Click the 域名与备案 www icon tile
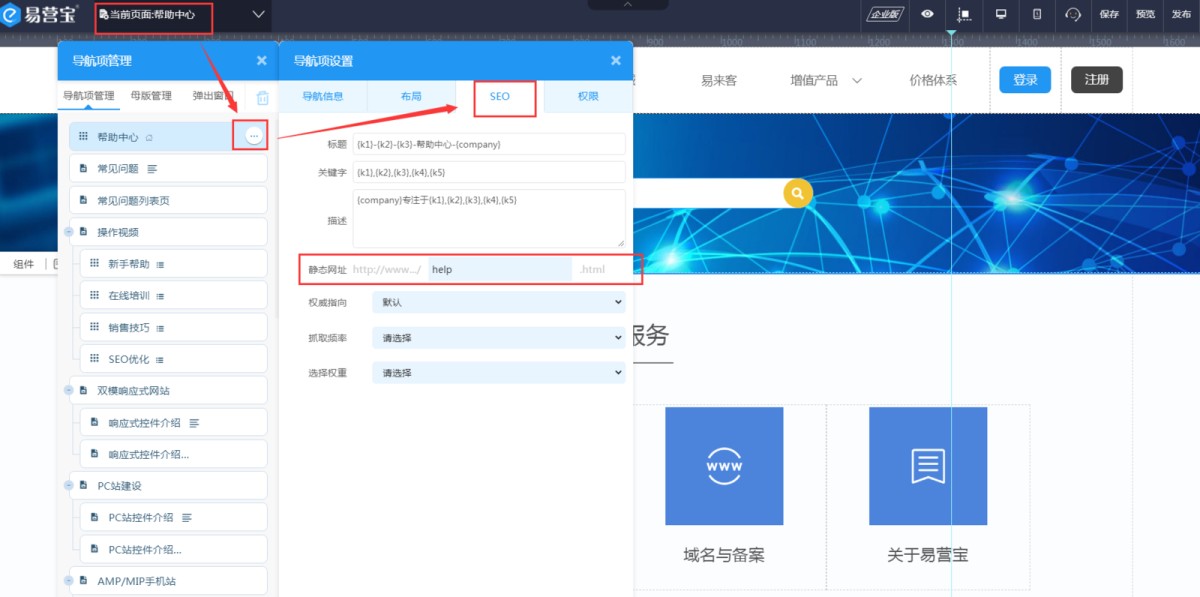This screenshot has width=1200, height=597. click(x=724, y=466)
